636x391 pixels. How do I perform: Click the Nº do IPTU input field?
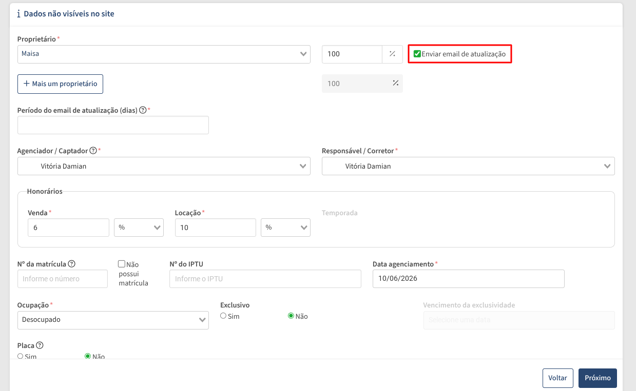click(x=265, y=279)
